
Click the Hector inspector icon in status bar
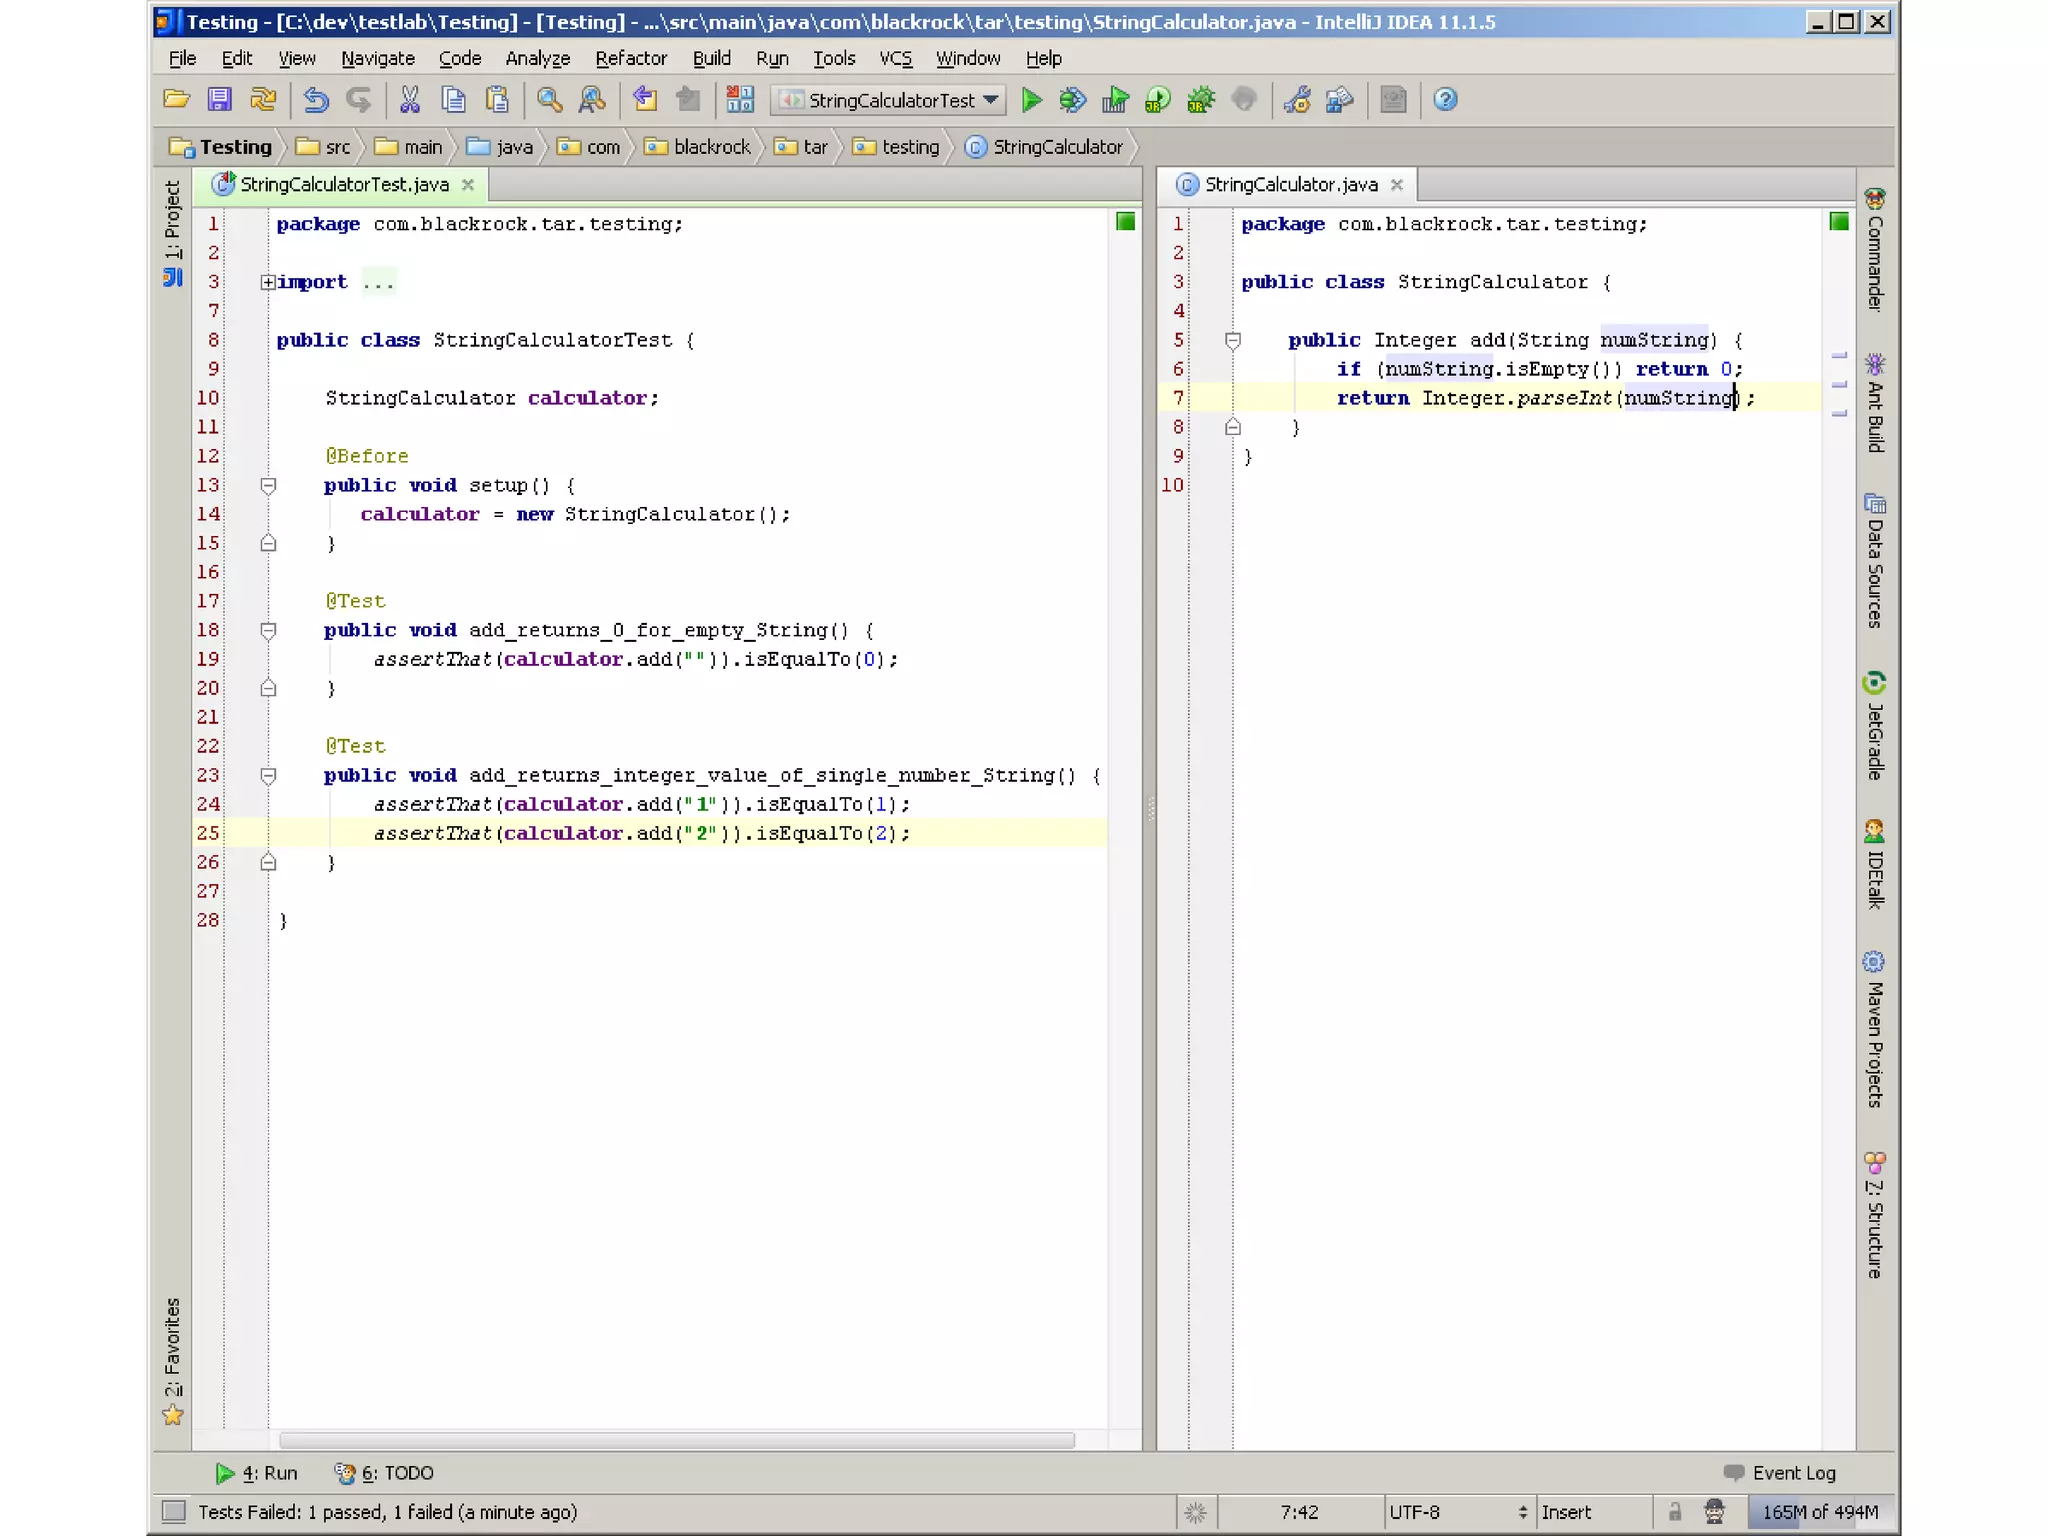point(1714,1512)
